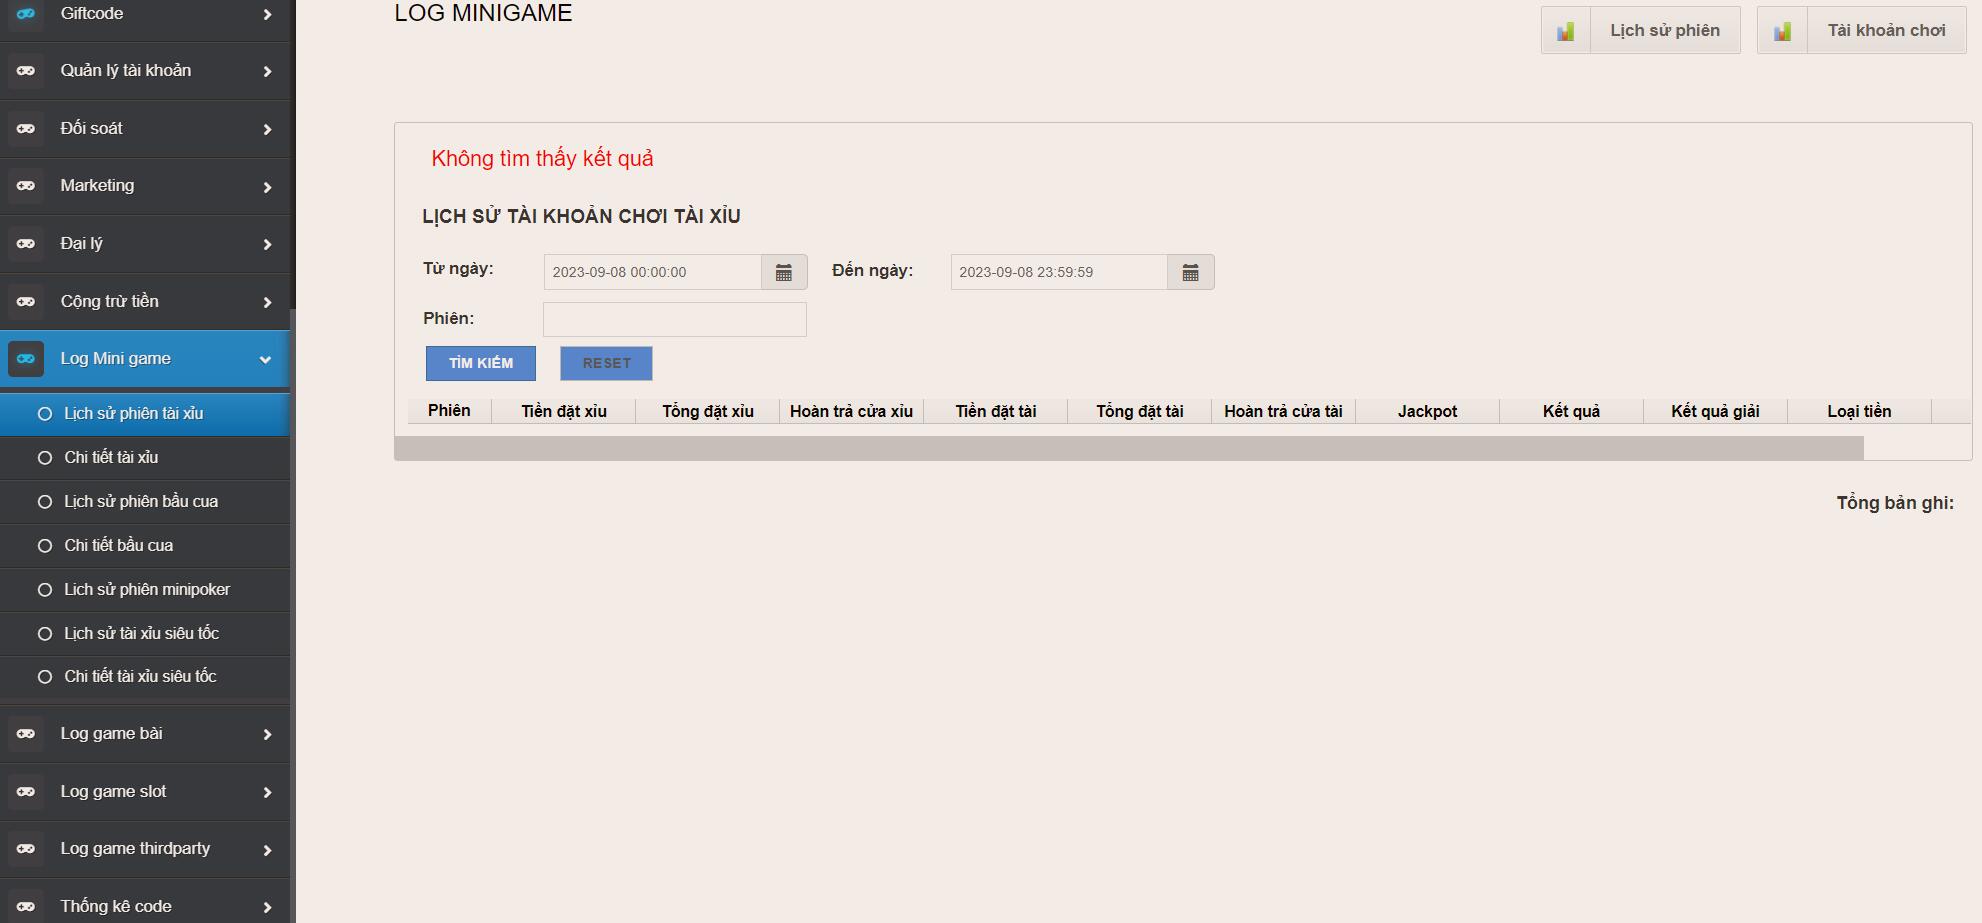This screenshot has width=1982, height=923.
Task: Open the Đến ngày calendar picker icon
Action: [x=1190, y=272]
